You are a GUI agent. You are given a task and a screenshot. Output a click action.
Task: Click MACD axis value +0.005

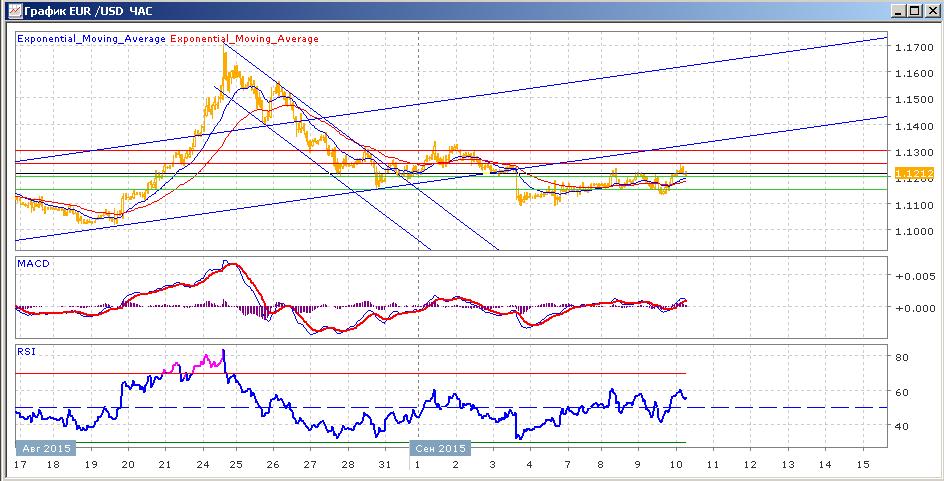[x=914, y=276]
